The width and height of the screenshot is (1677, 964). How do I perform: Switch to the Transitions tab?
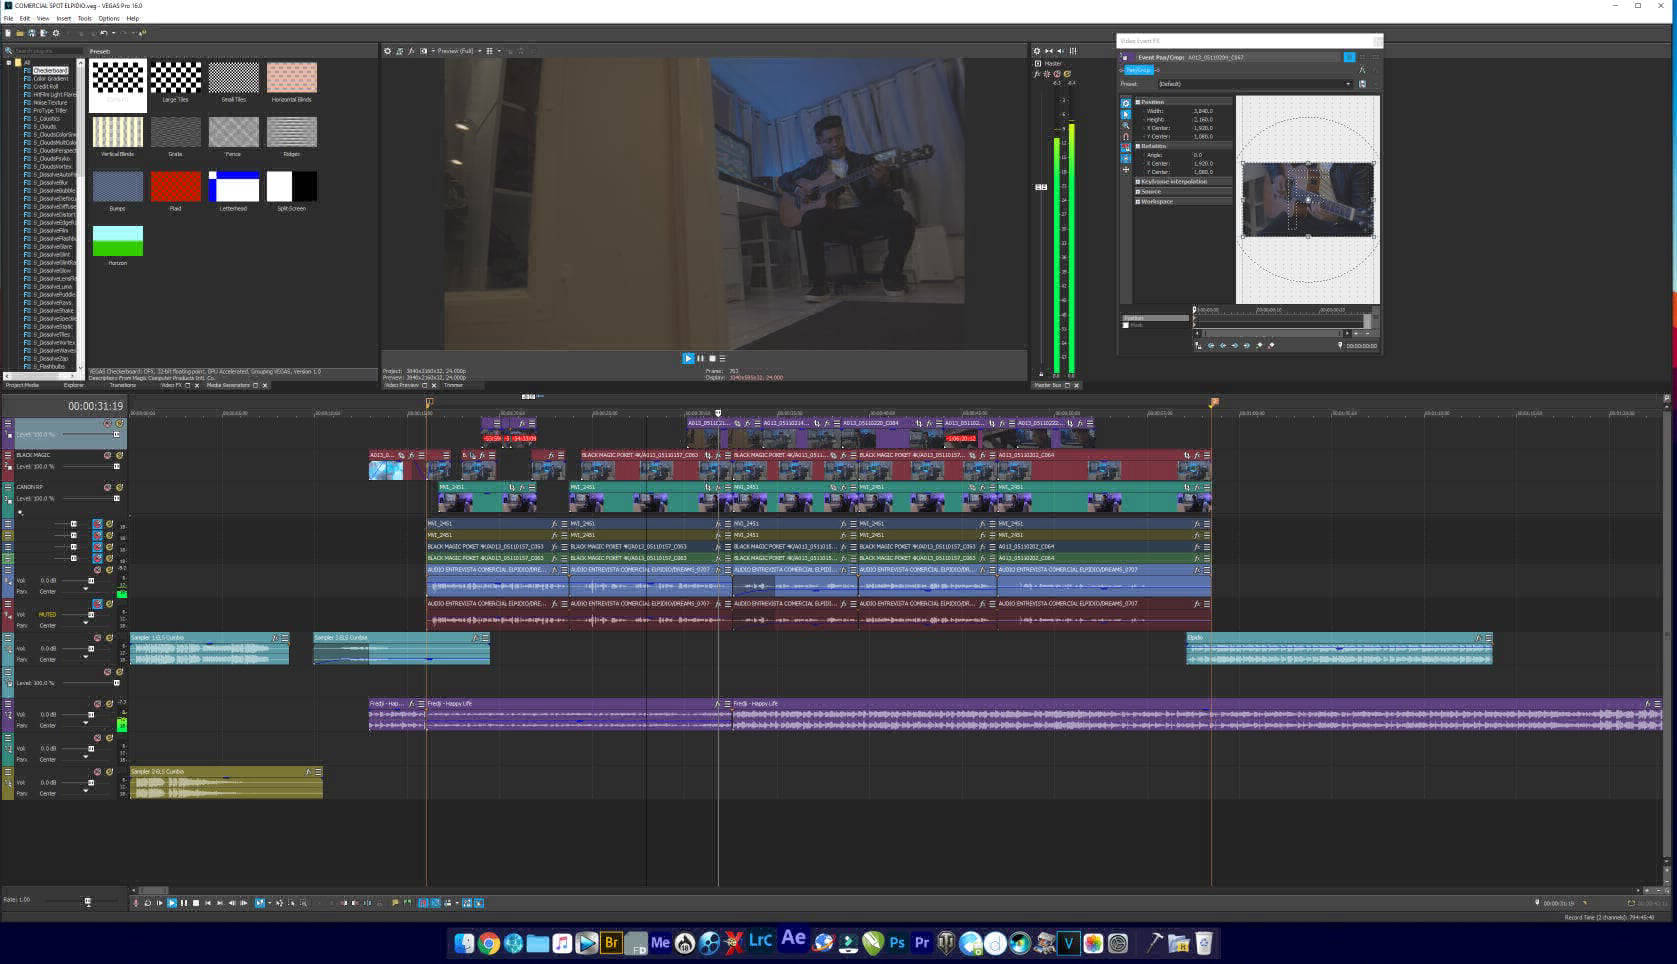[x=123, y=385]
